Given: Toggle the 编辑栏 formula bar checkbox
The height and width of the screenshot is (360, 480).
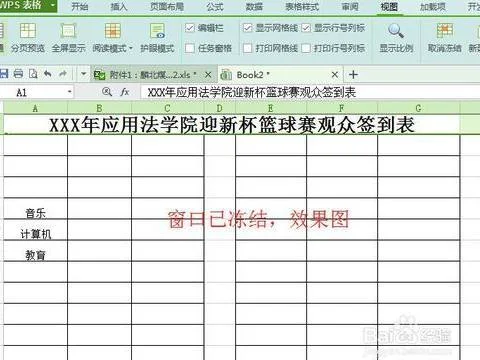Looking at the screenshot, I should pos(189,28).
